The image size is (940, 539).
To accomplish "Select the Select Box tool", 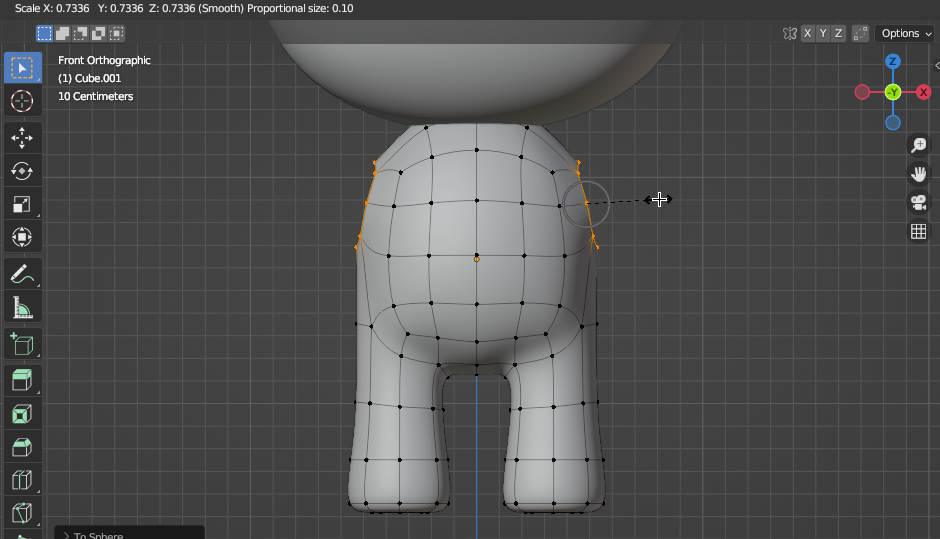I will point(22,68).
